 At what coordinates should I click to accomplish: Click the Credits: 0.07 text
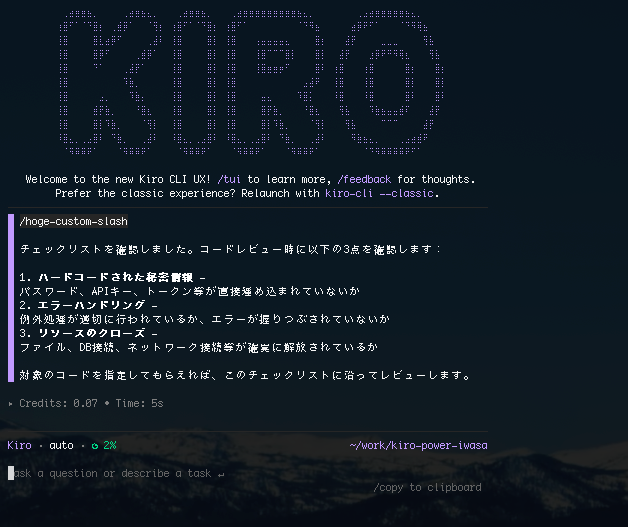point(58,403)
